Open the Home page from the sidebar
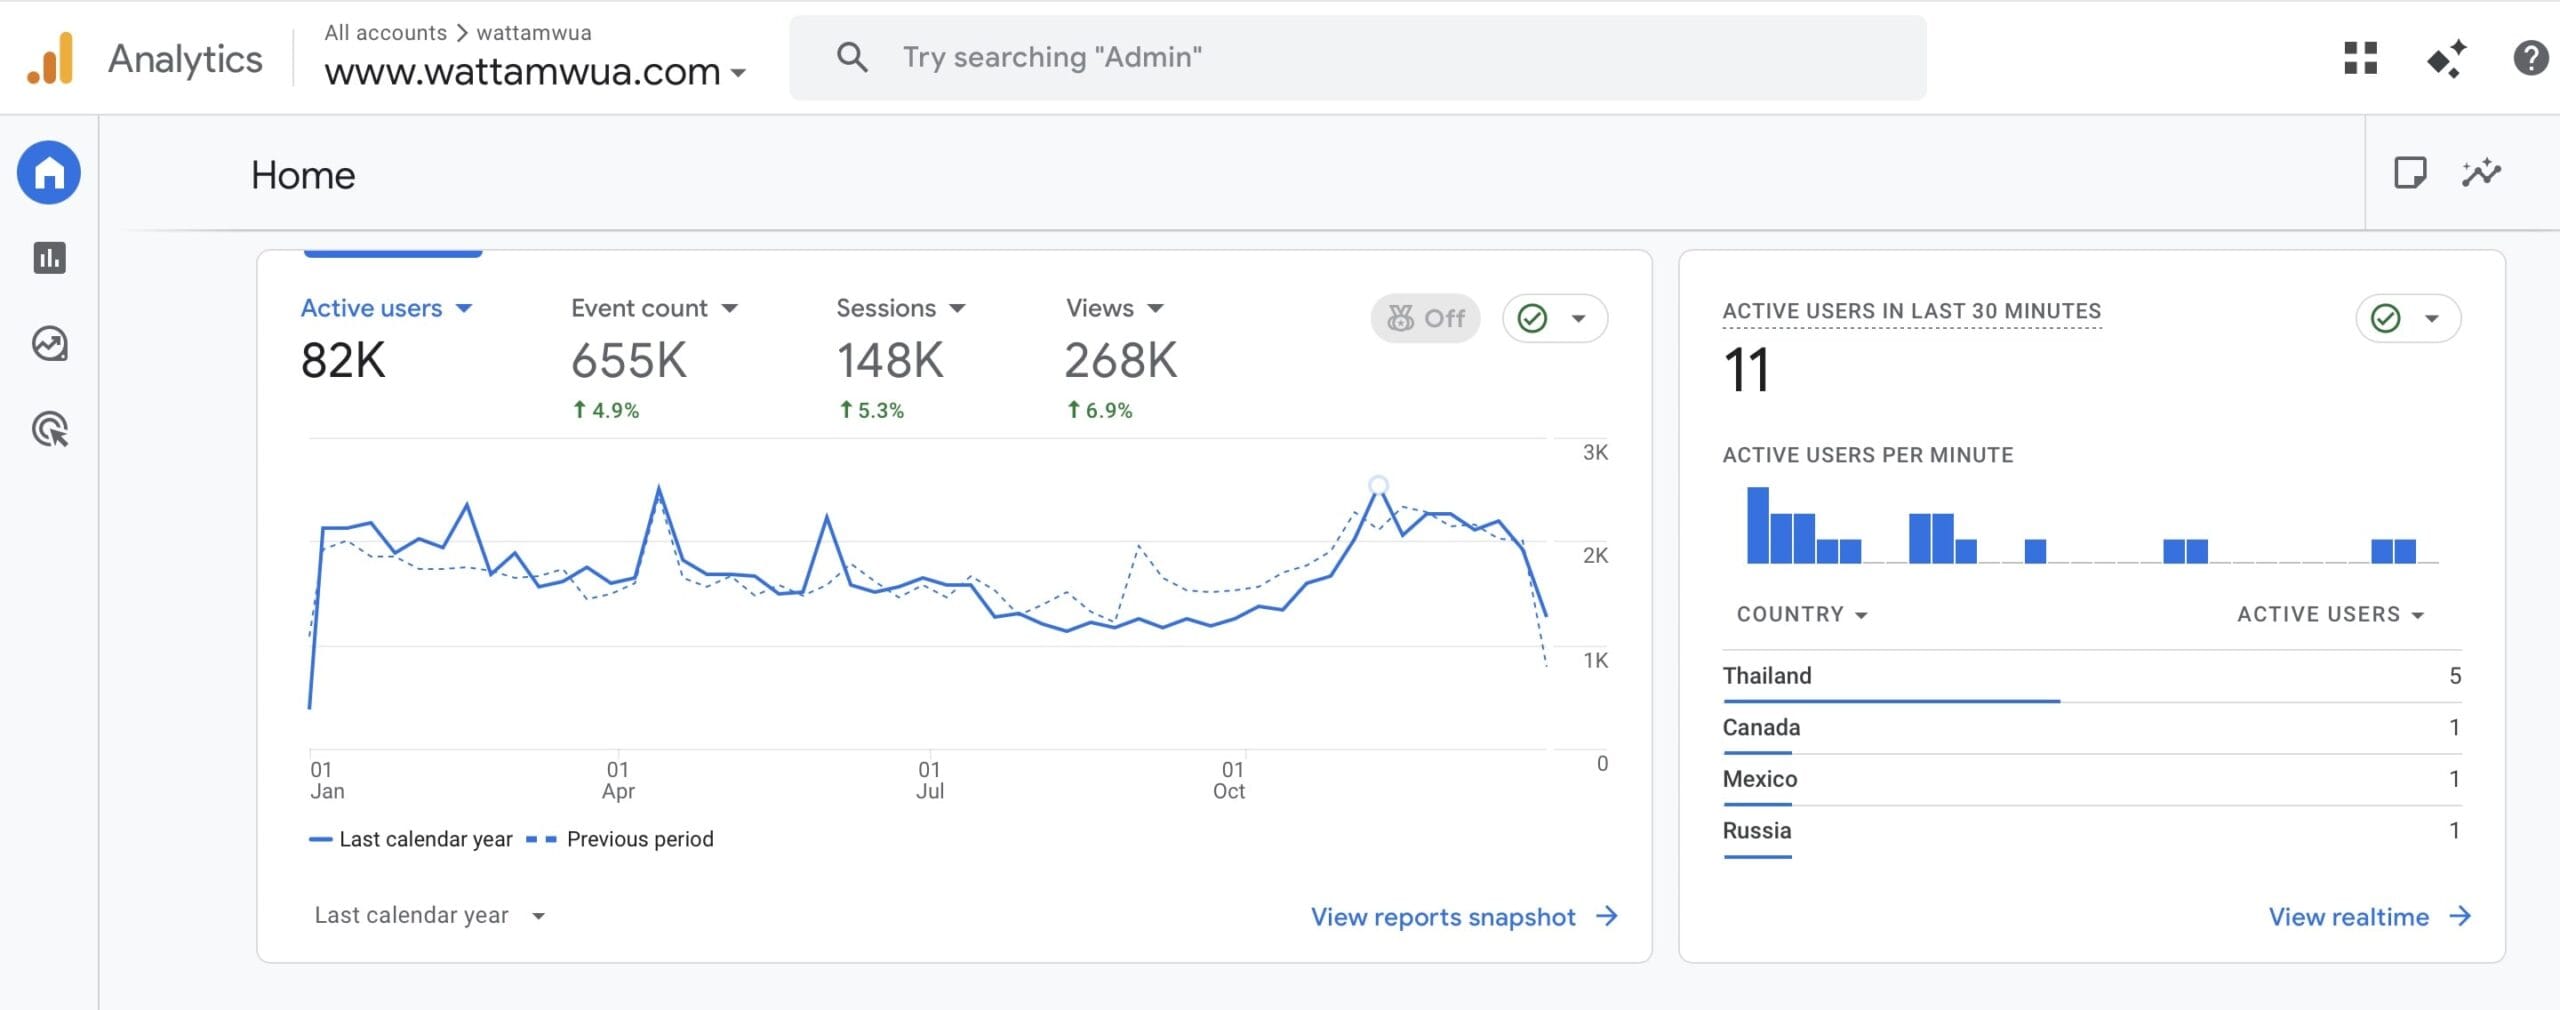The width and height of the screenshot is (2560, 1010). coord(48,173)
